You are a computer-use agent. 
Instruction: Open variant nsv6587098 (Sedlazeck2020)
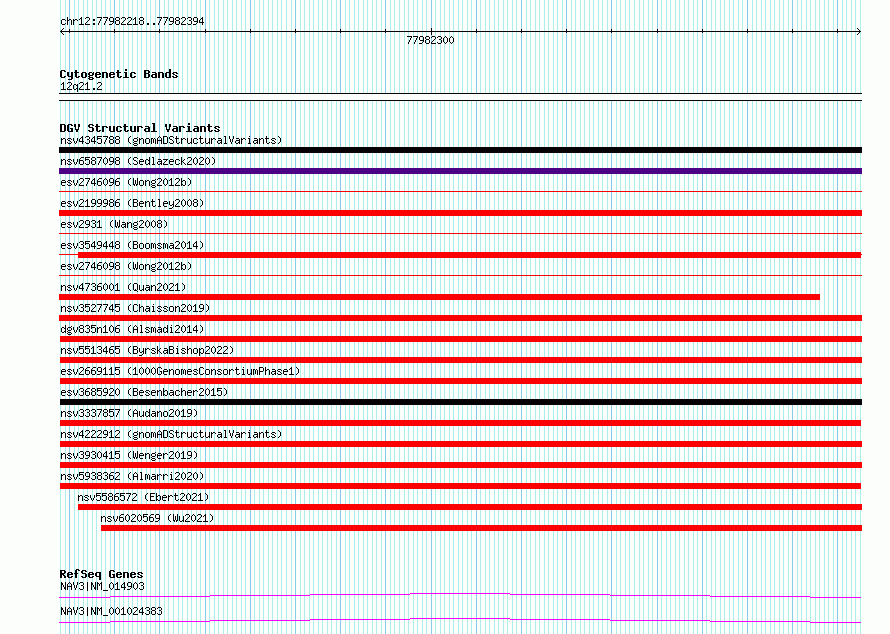tap(138, 161)
